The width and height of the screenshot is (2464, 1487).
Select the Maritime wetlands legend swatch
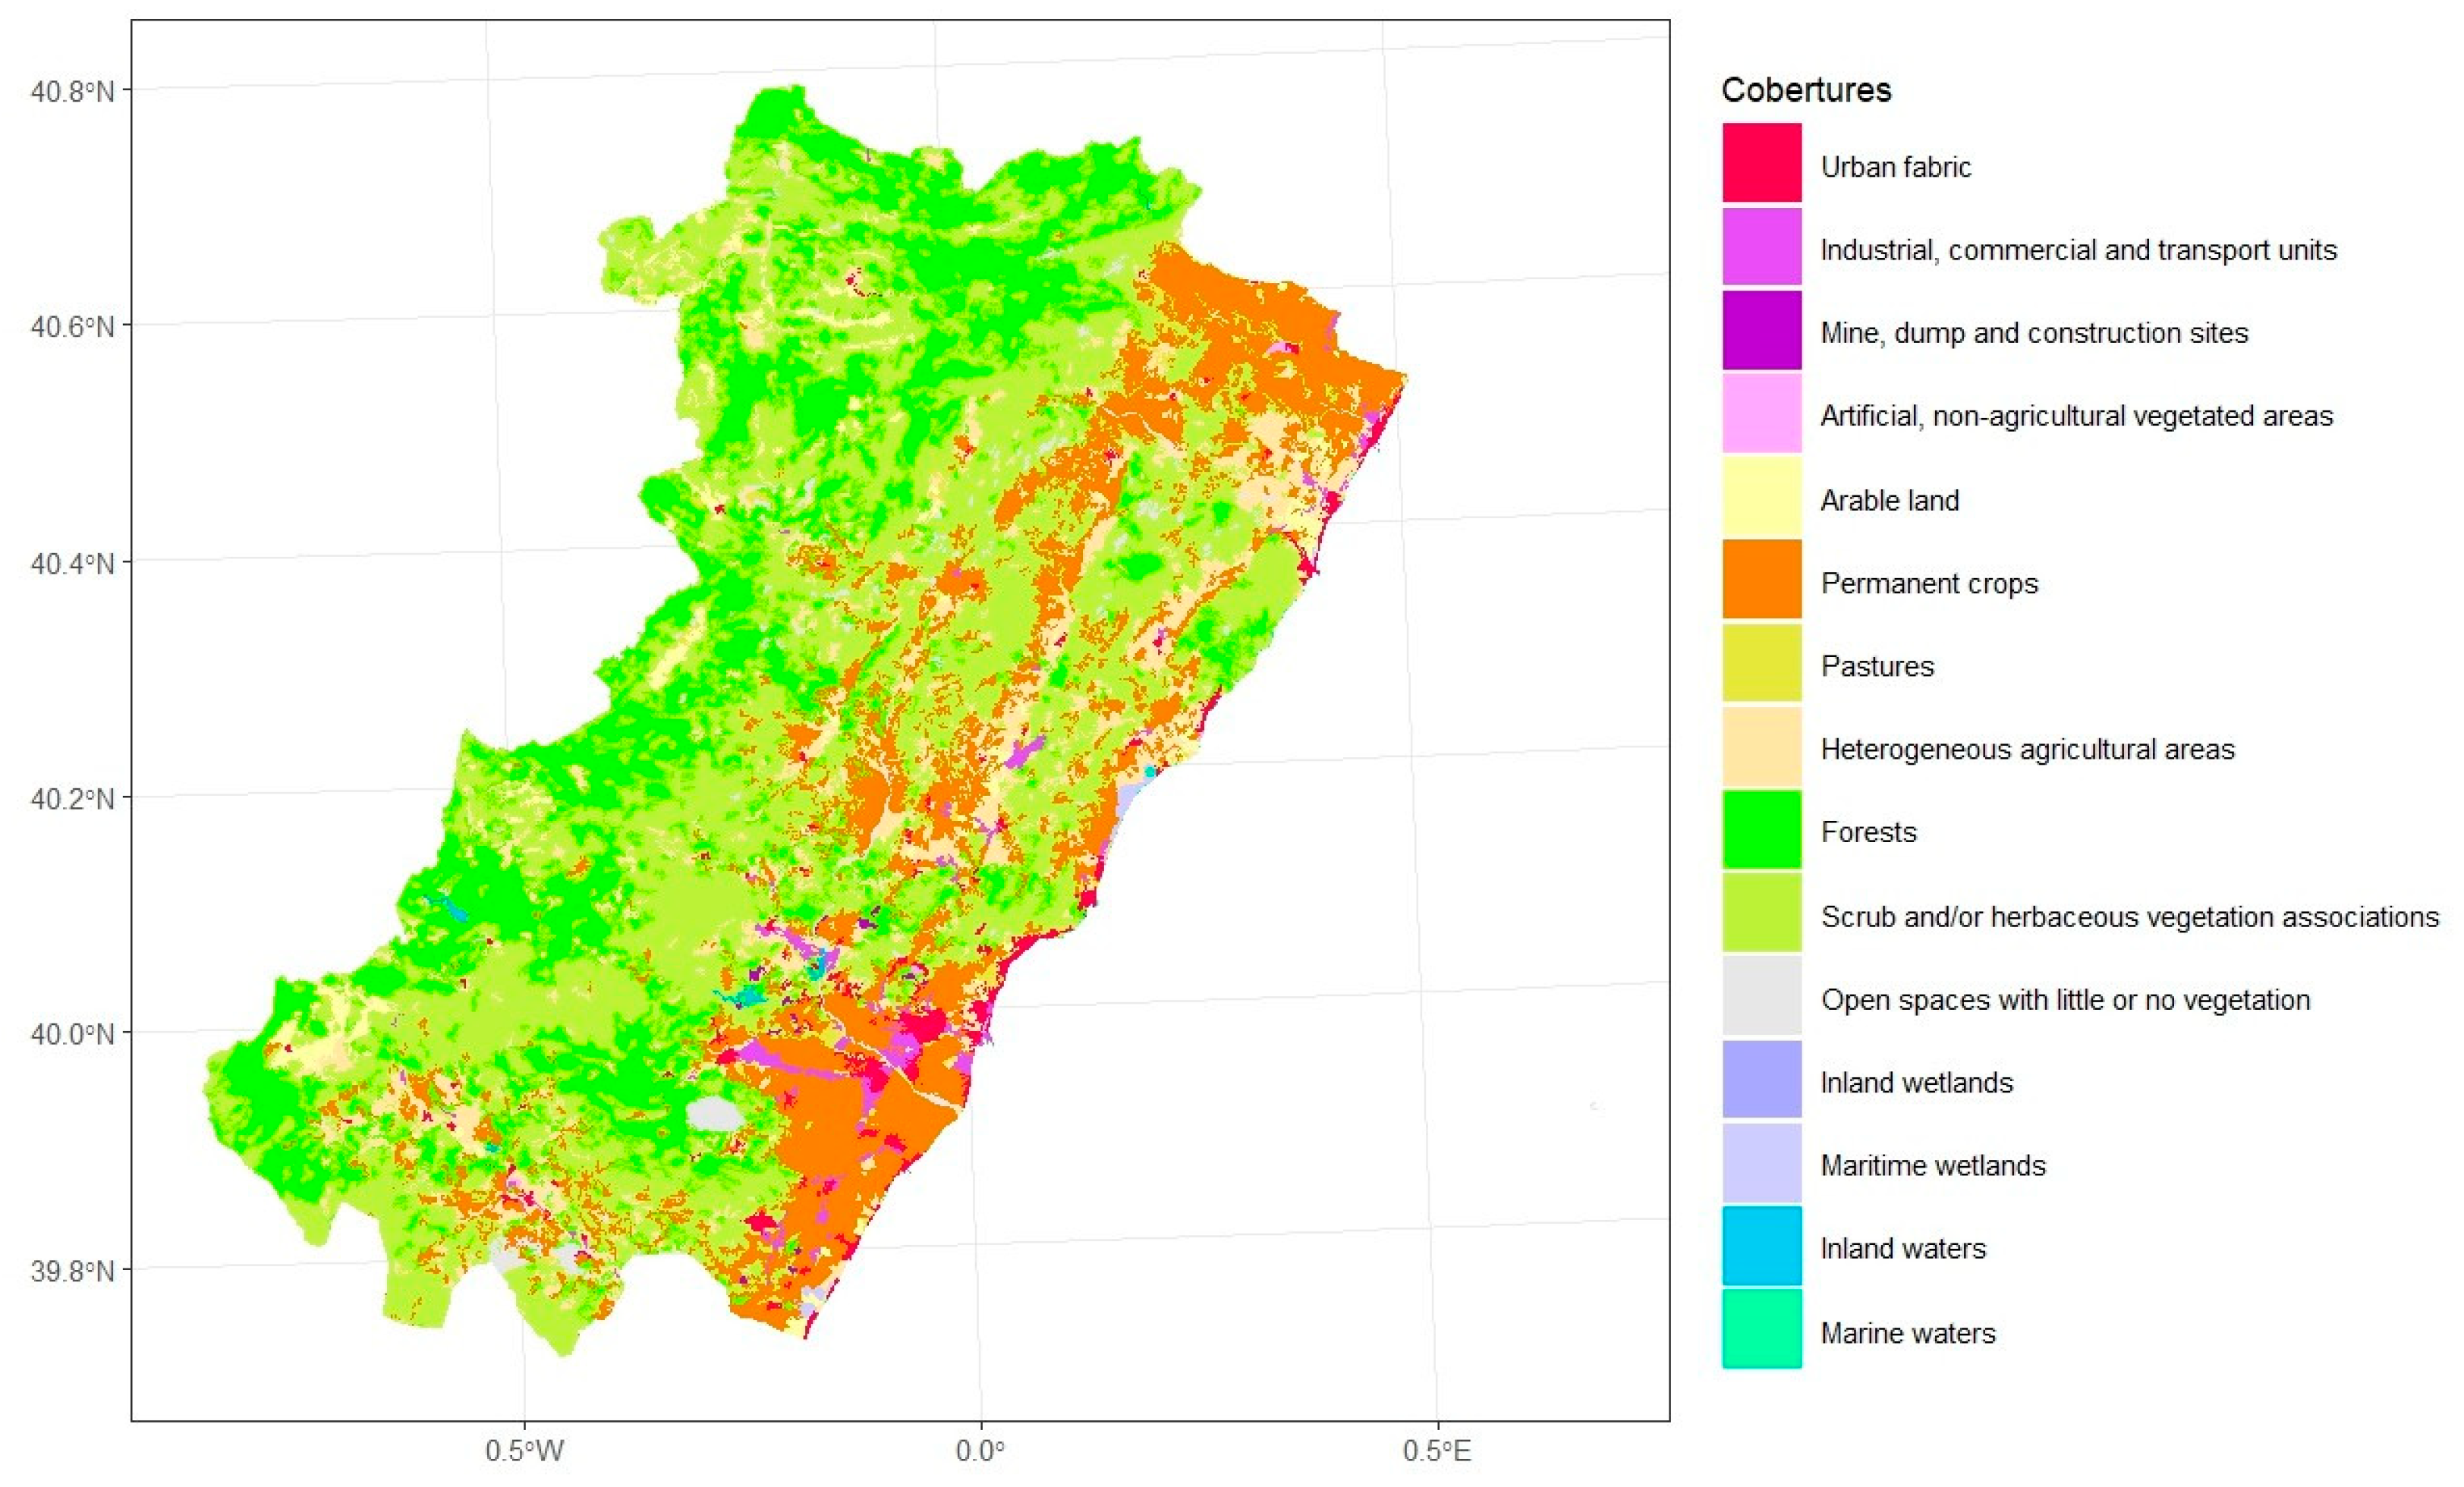[1761, 1163]
